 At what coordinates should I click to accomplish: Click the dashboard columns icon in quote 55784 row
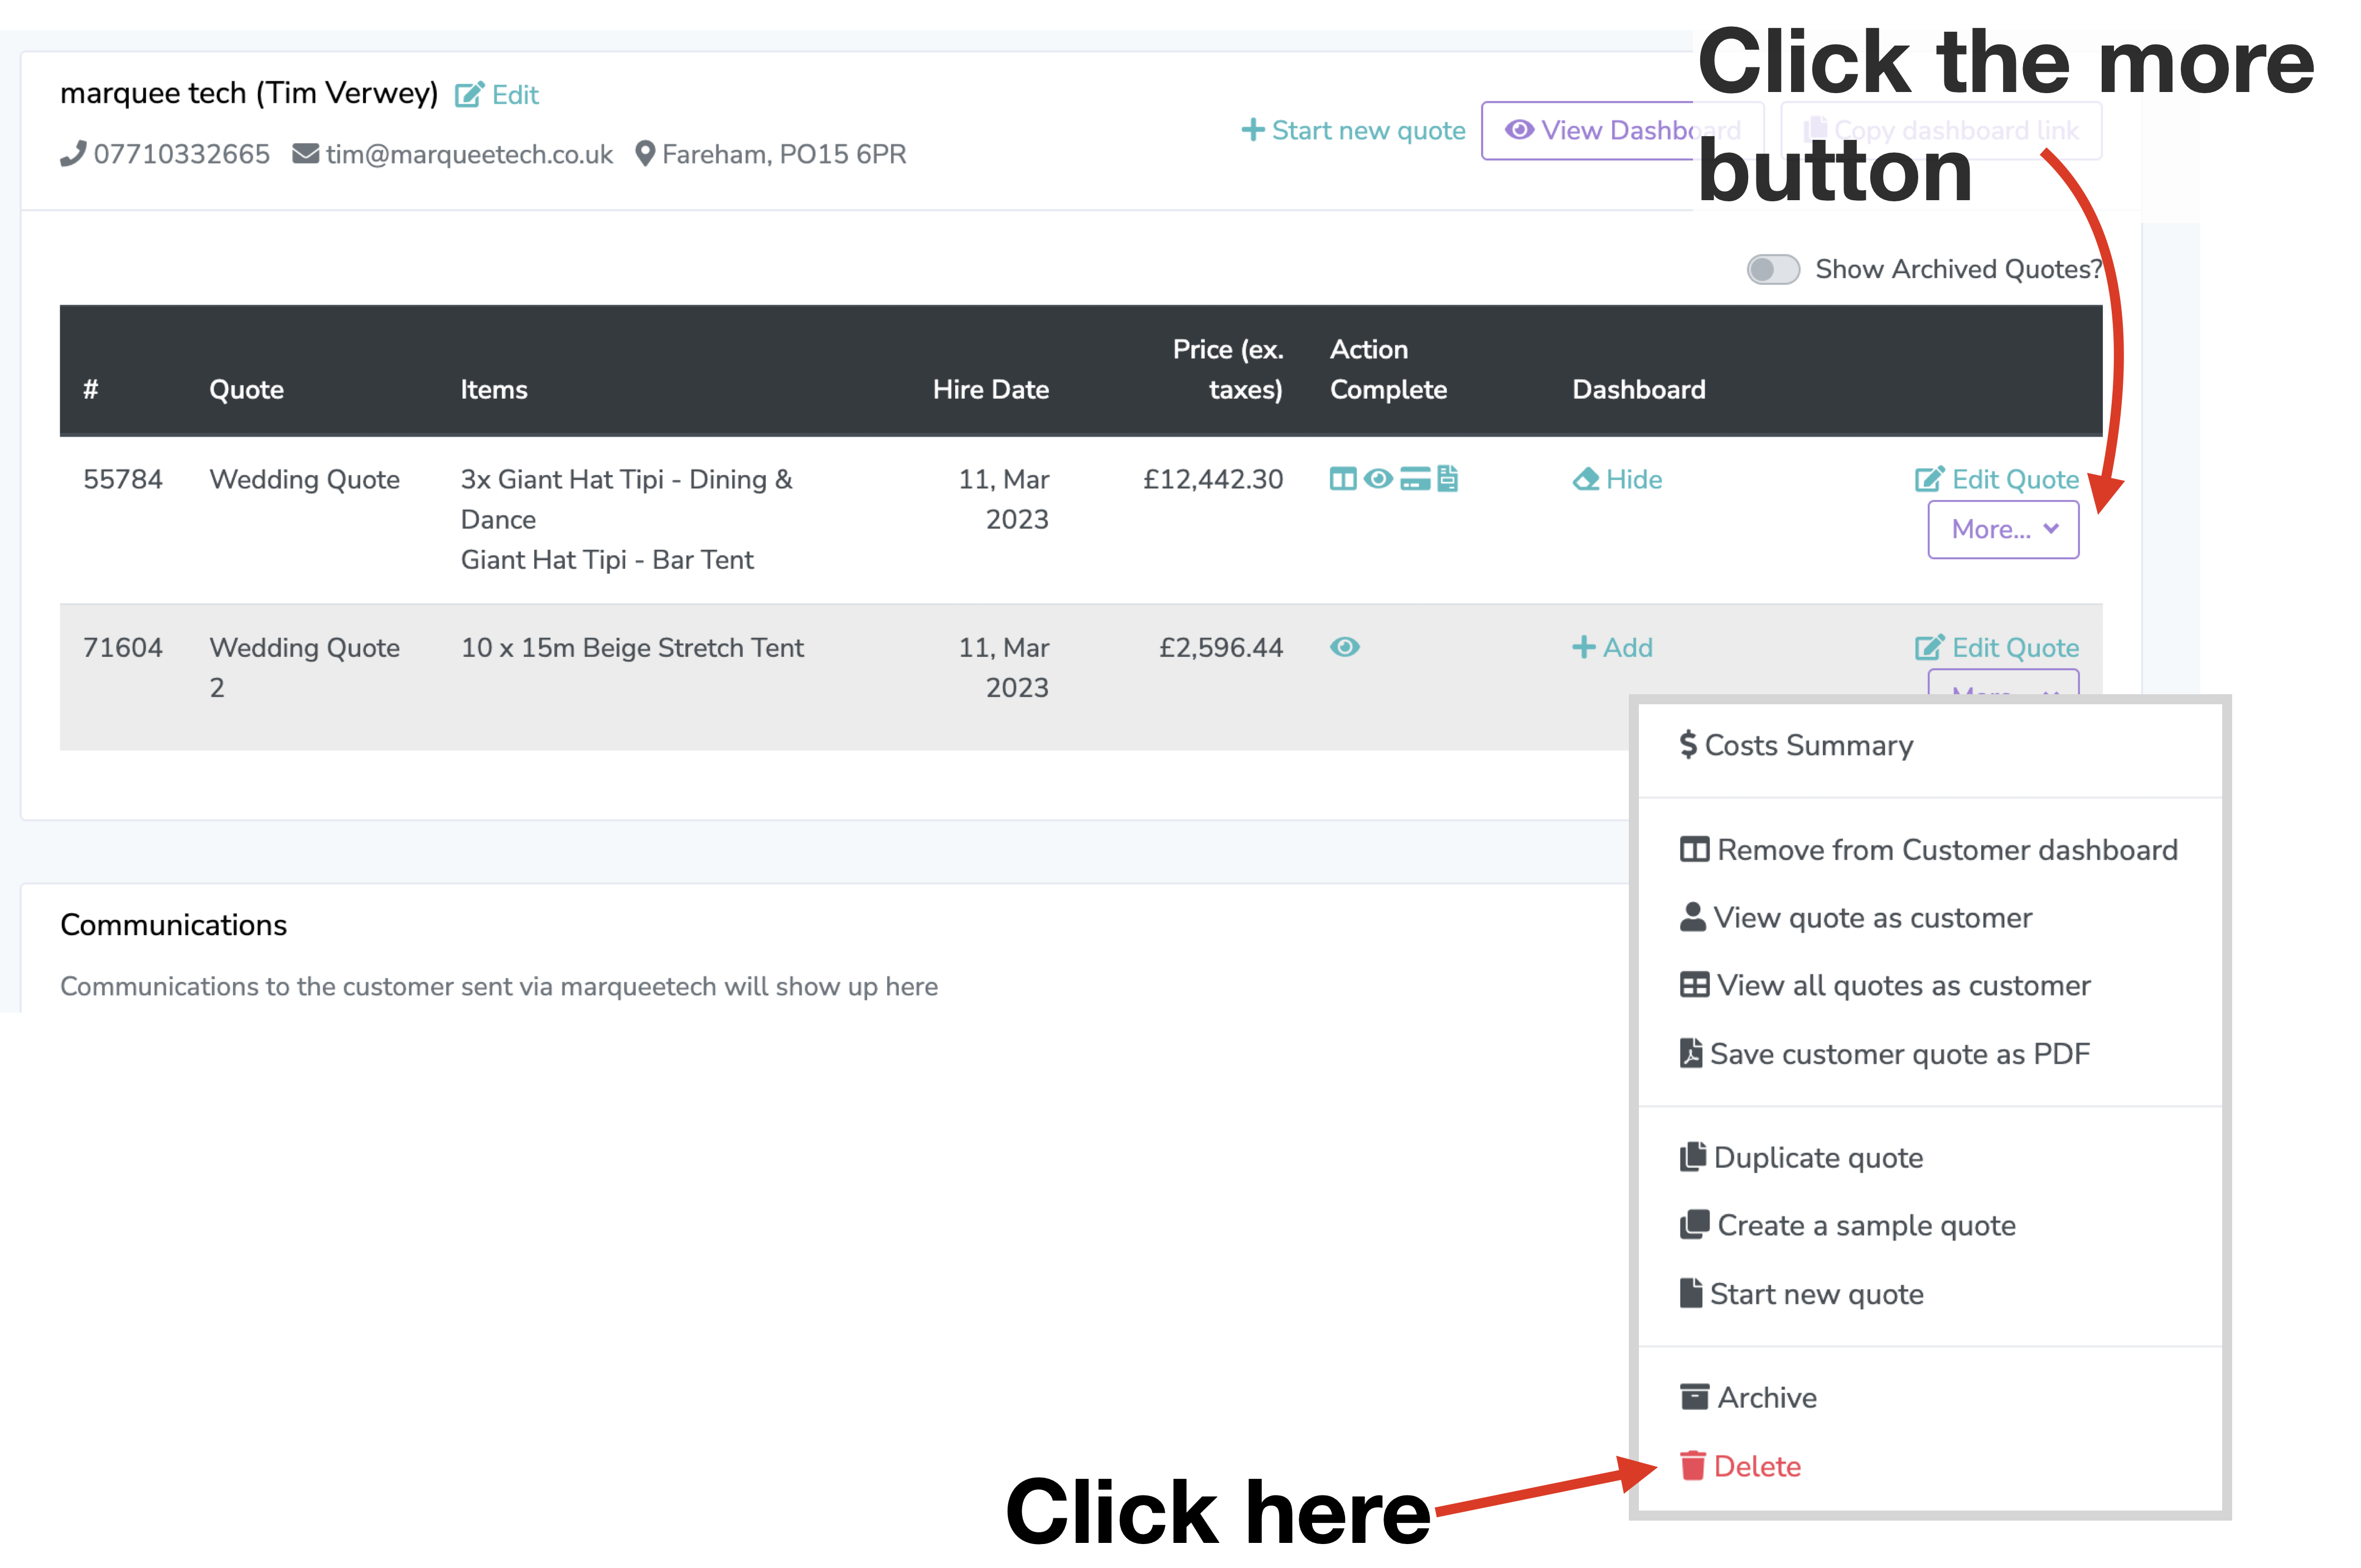click(x=1343, y=479)
